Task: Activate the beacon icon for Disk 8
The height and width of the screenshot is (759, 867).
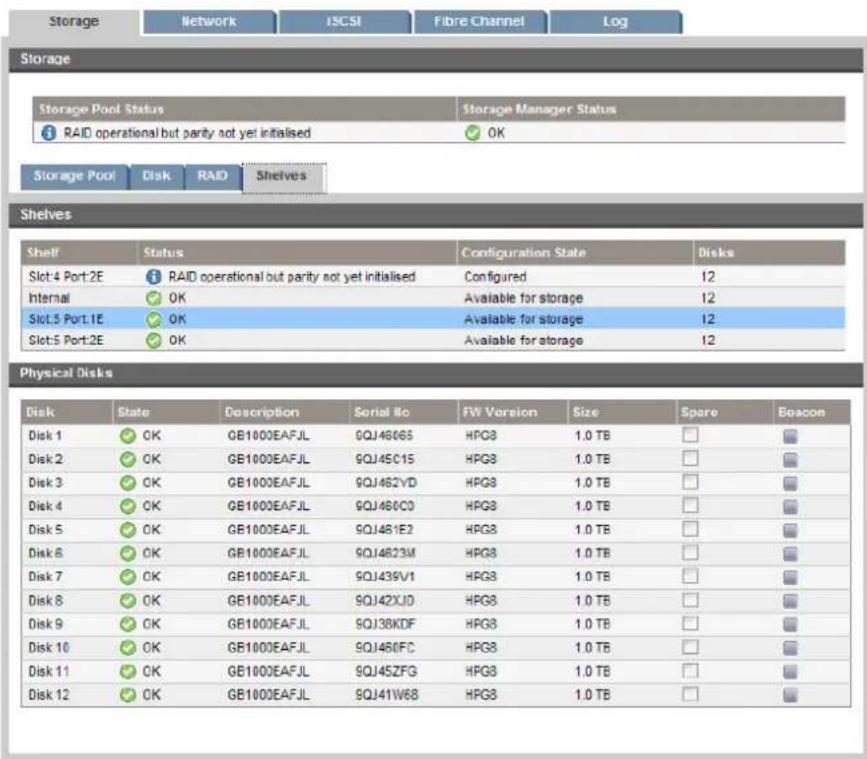Action: (x=790, y=601)
